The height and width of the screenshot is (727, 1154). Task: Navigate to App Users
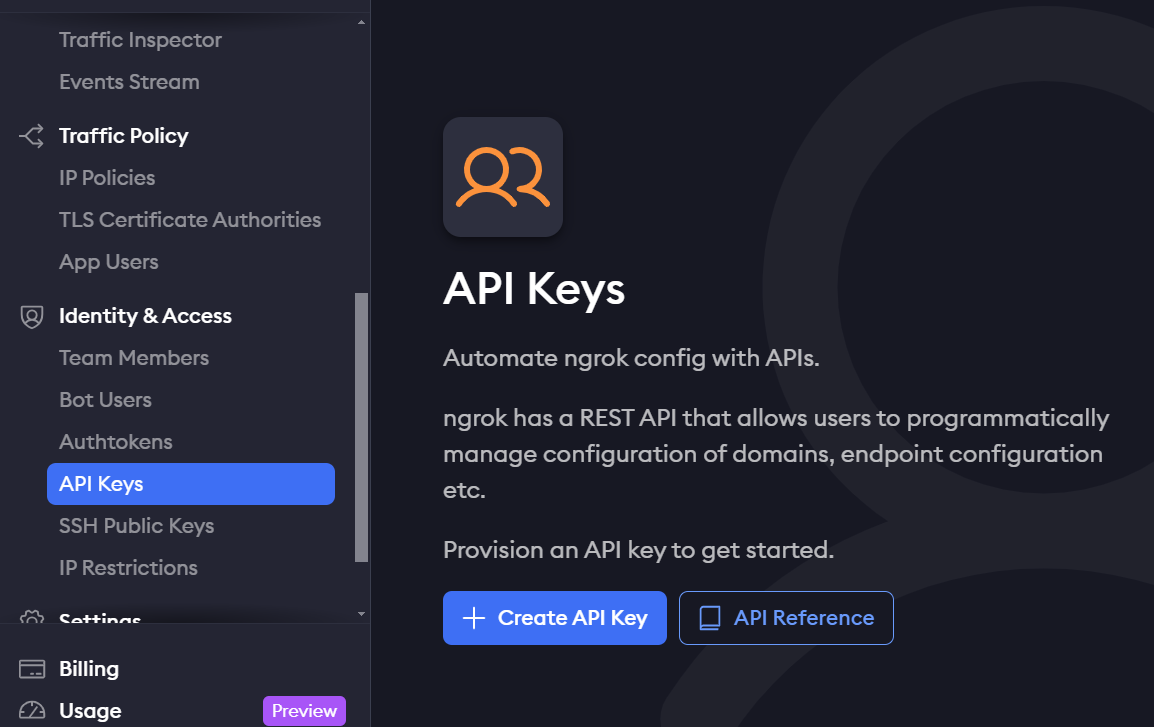click(x=108, y=261)
